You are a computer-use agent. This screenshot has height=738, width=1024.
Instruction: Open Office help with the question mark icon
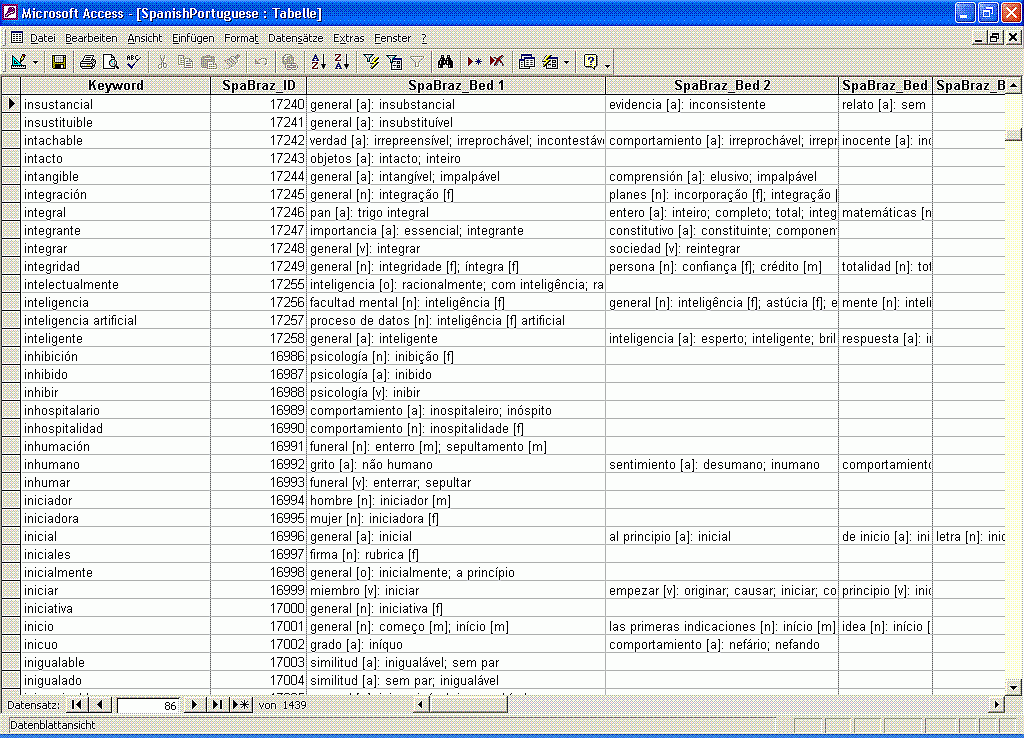click(x=590, y=62)
